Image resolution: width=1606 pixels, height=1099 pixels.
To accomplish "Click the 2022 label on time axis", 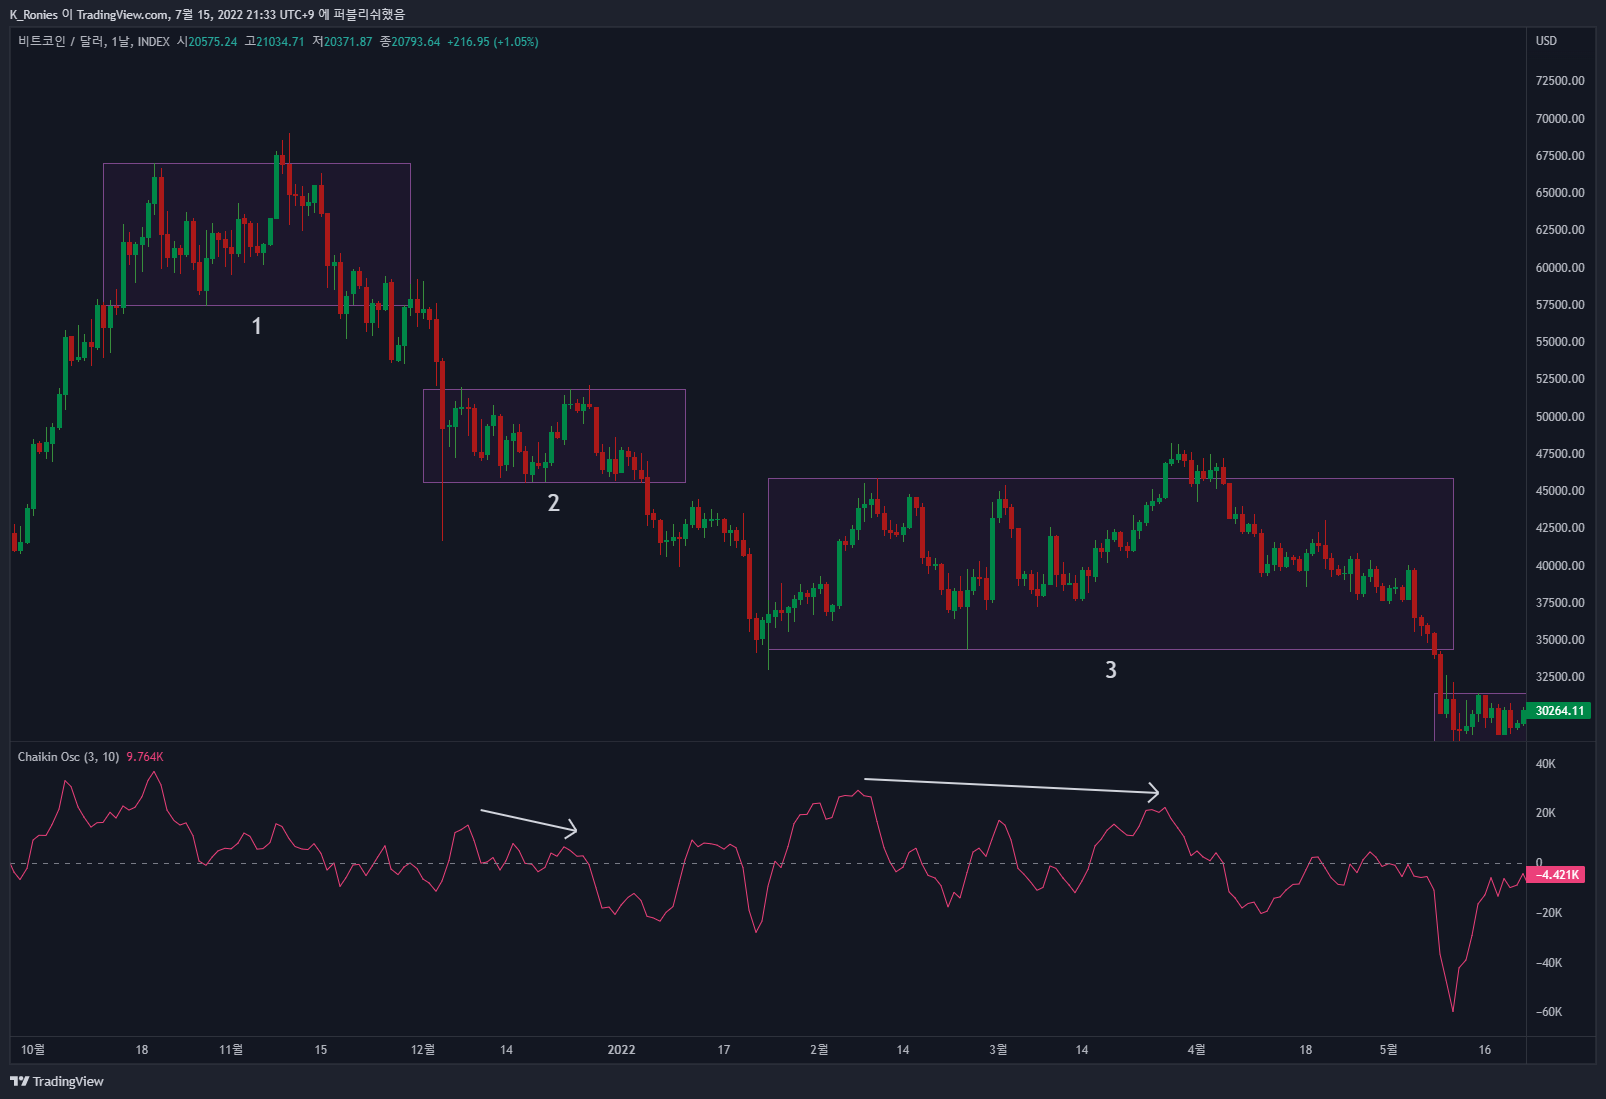I will click(621, 1050).
